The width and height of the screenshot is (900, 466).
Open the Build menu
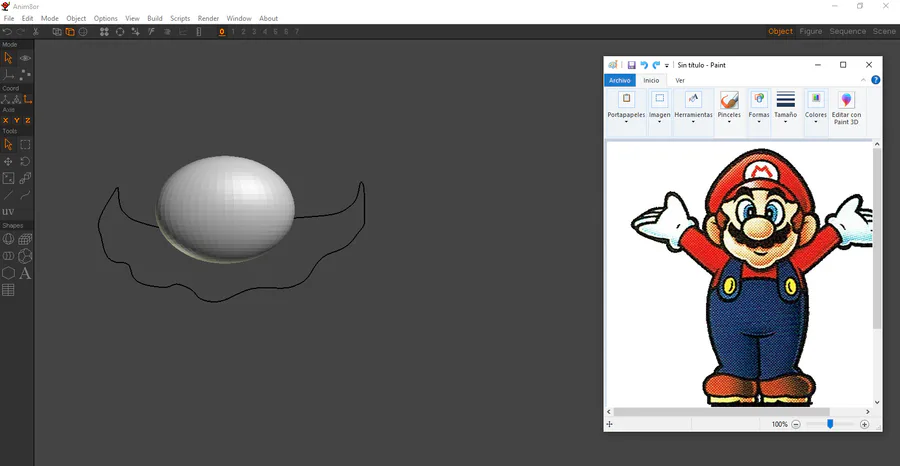tap(155, 18)
